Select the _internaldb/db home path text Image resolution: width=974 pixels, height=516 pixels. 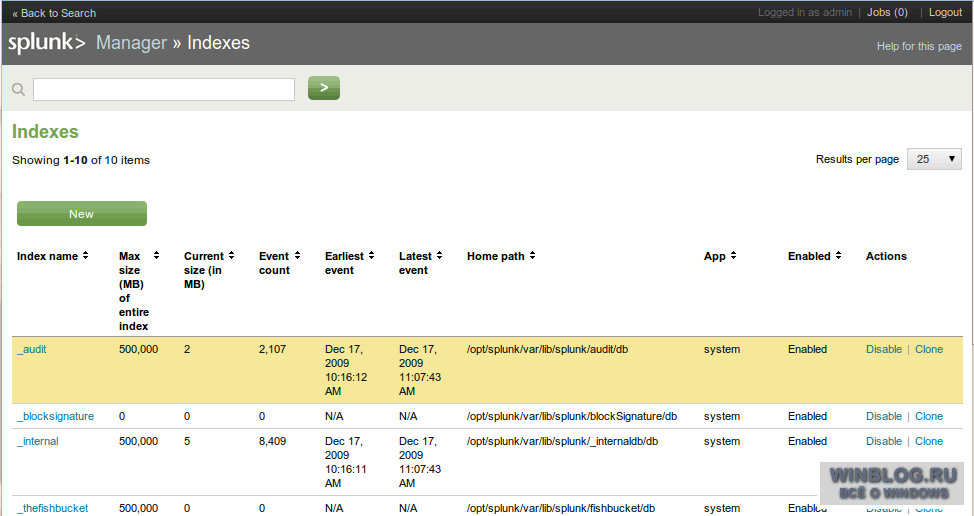[562, 441]
